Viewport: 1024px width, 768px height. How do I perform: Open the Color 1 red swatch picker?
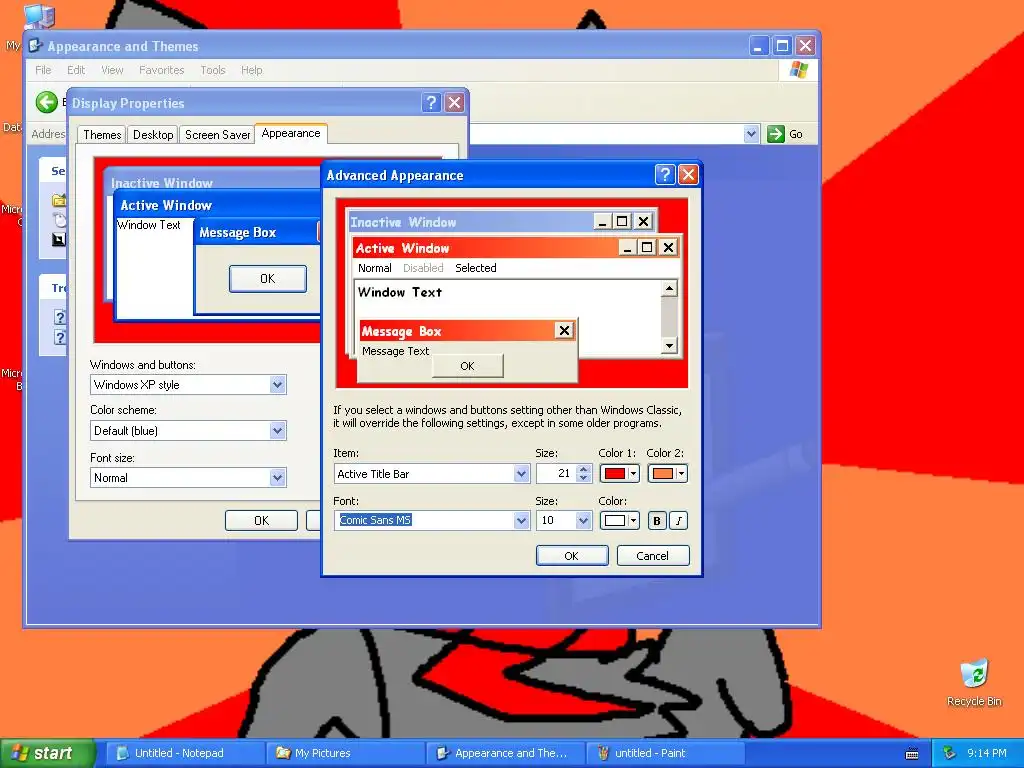coord(619,473)
